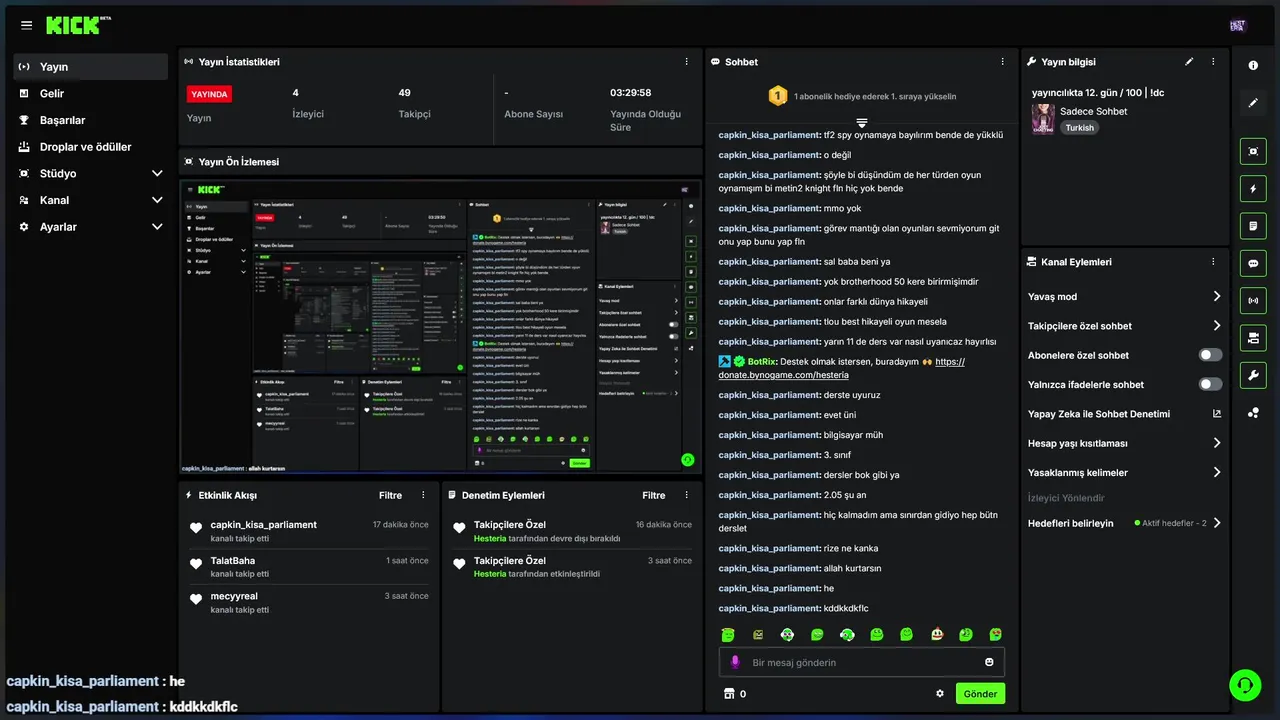Open the hamburger menu beside Kick logo
This screenshot has height=720, width=1280.
click(26, 25)
